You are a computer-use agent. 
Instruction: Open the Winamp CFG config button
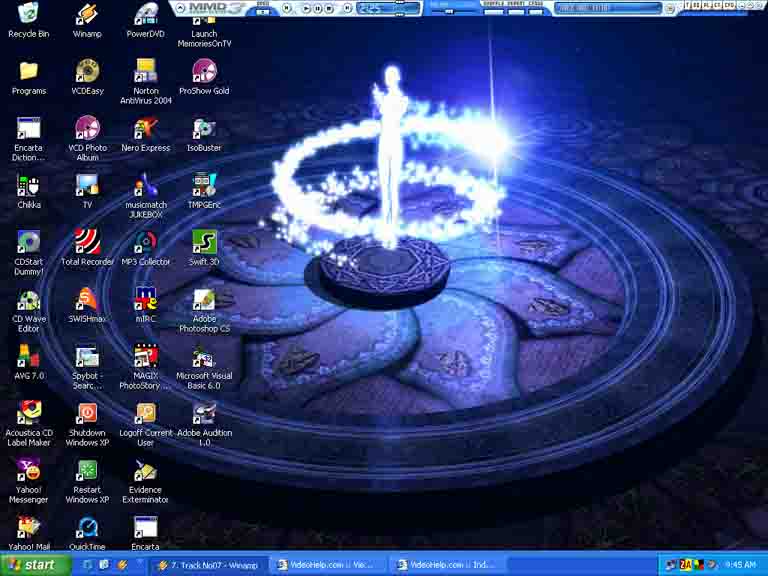click(x=730, y=5)
